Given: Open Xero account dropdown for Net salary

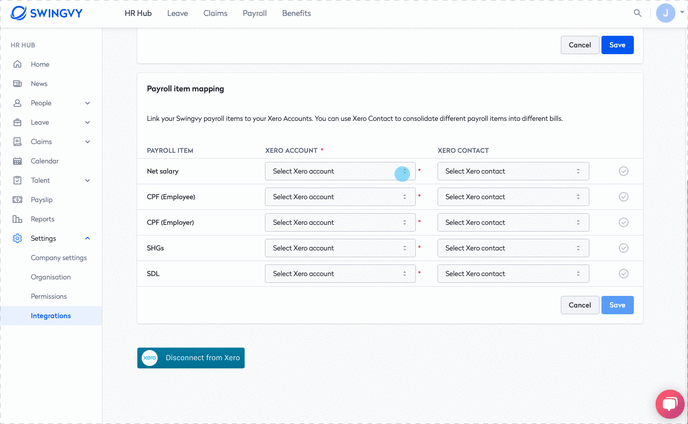Looking at the screenshot, I should pos(340,171).
